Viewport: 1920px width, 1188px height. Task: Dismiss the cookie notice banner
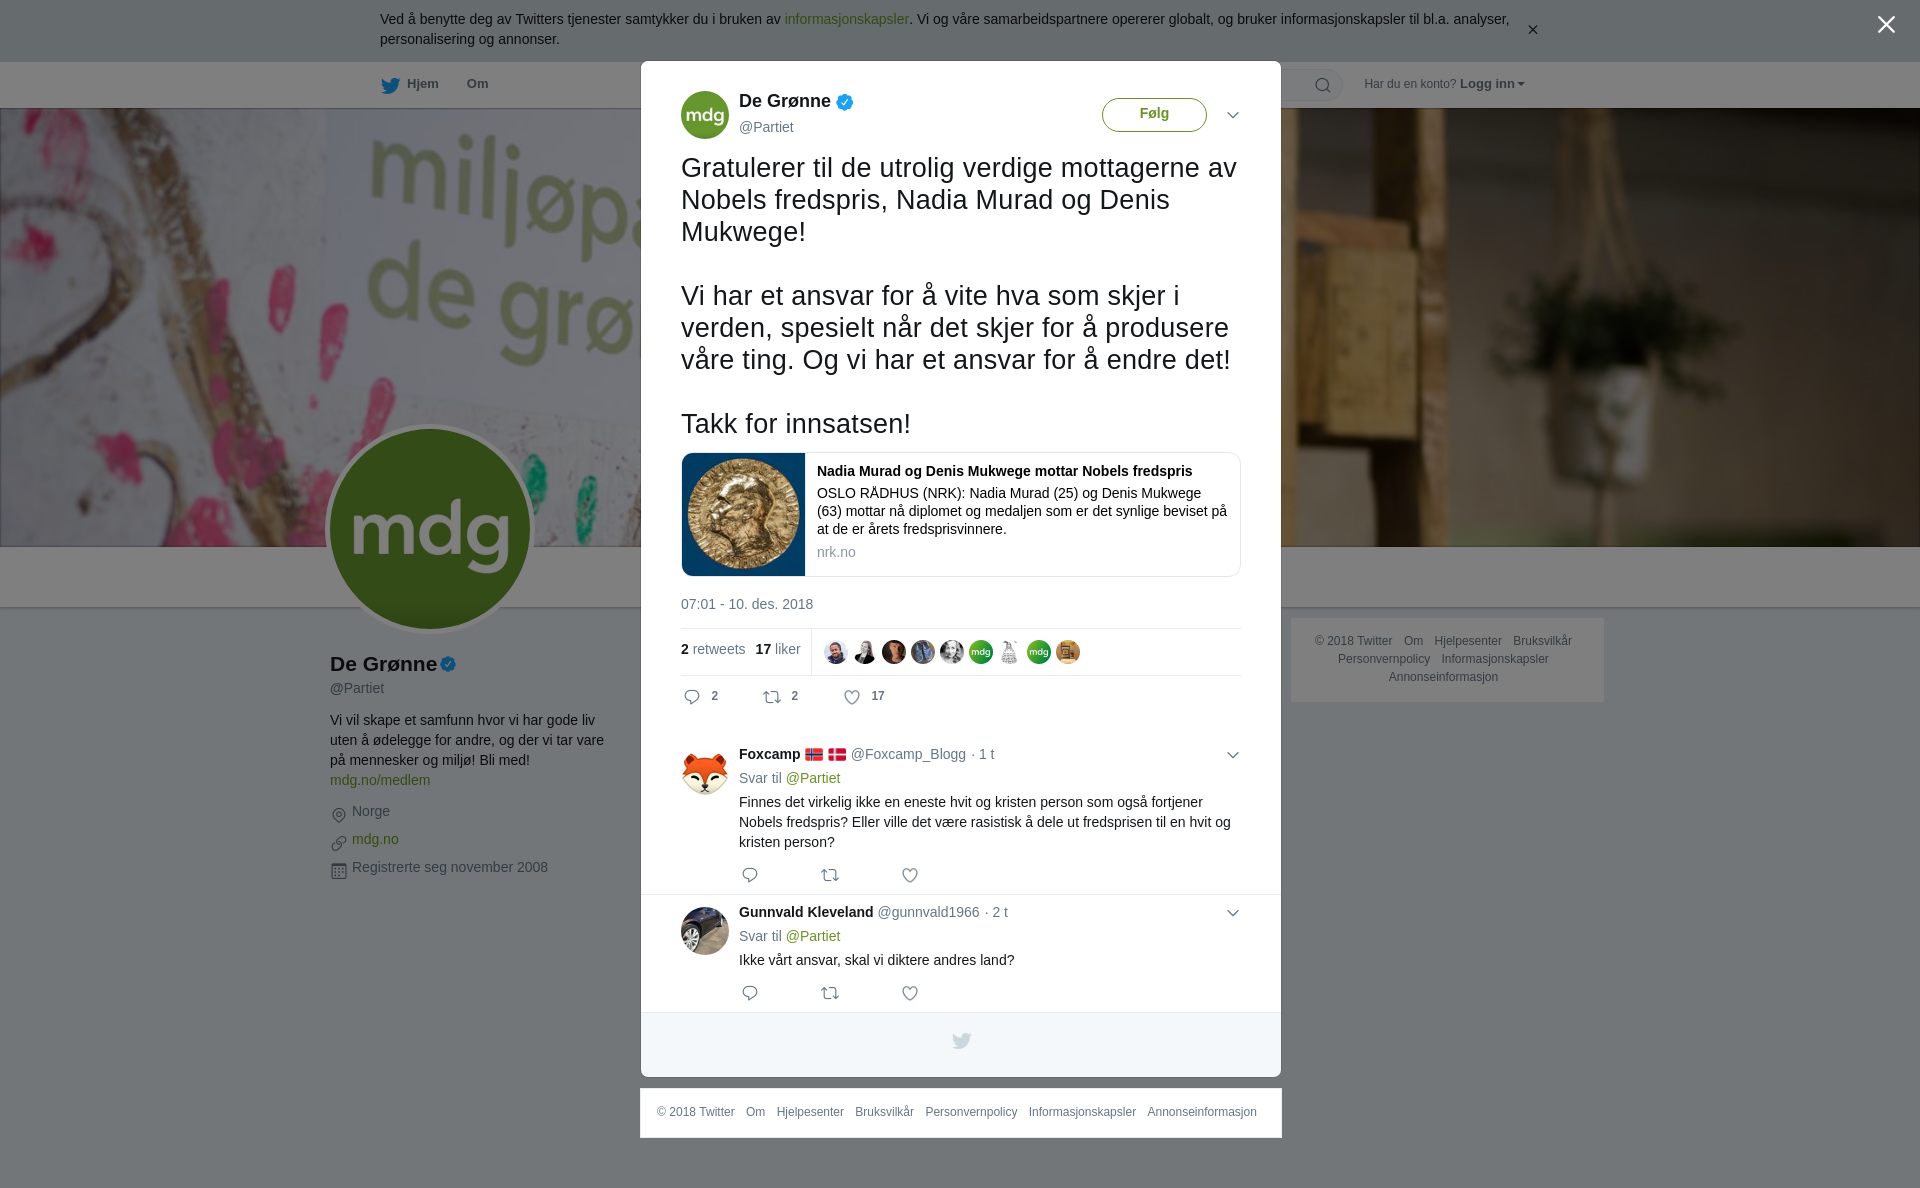point(1532,30)
